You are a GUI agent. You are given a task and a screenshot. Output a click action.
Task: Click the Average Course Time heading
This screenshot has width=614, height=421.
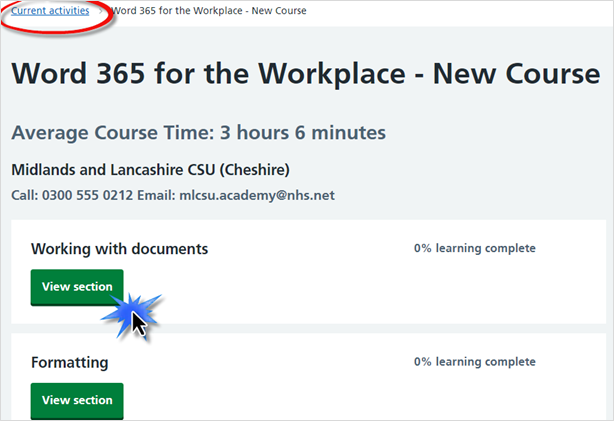click(199, 132)
